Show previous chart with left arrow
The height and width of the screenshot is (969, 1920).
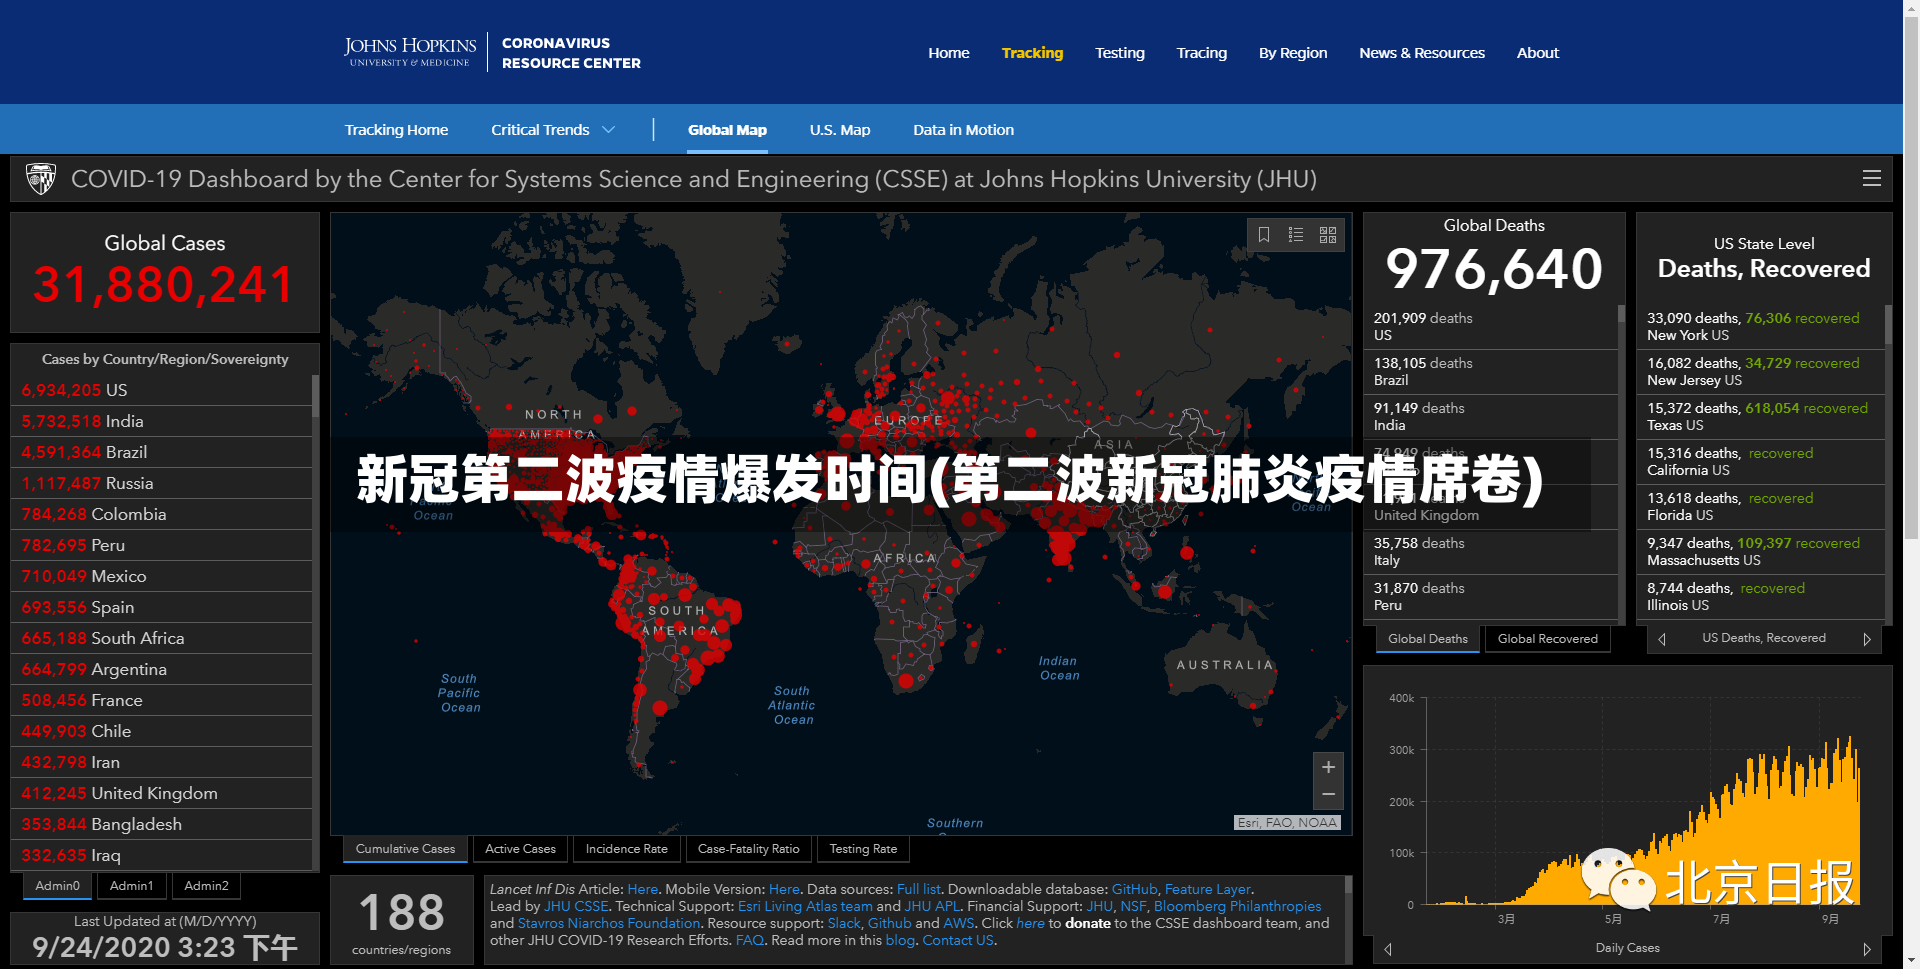(x=1388, y=949)
